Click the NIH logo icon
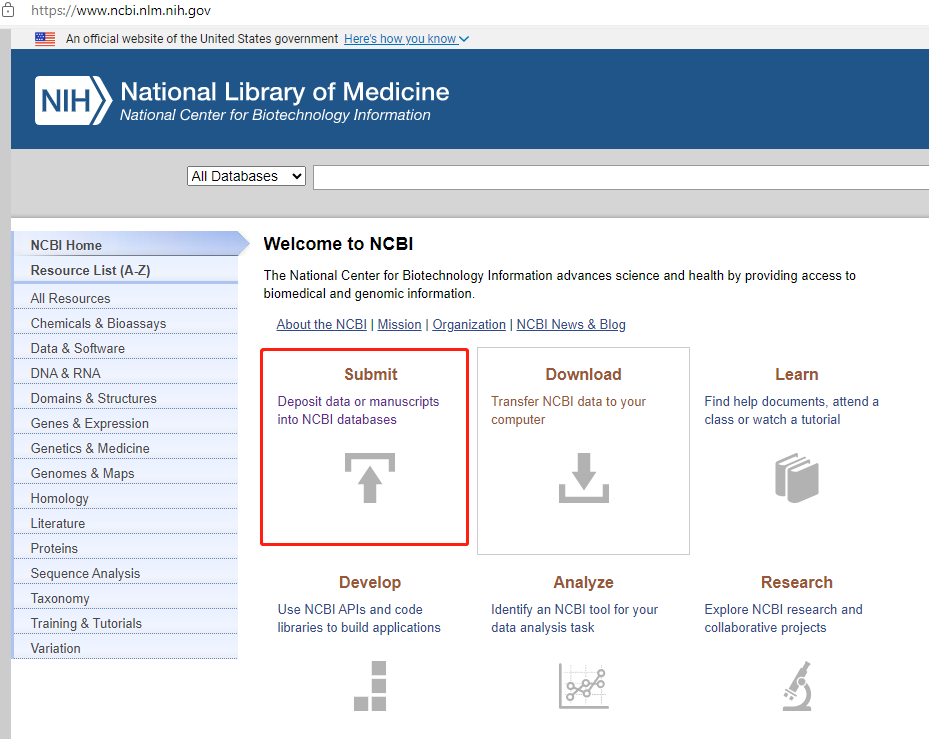 (73, 100)
